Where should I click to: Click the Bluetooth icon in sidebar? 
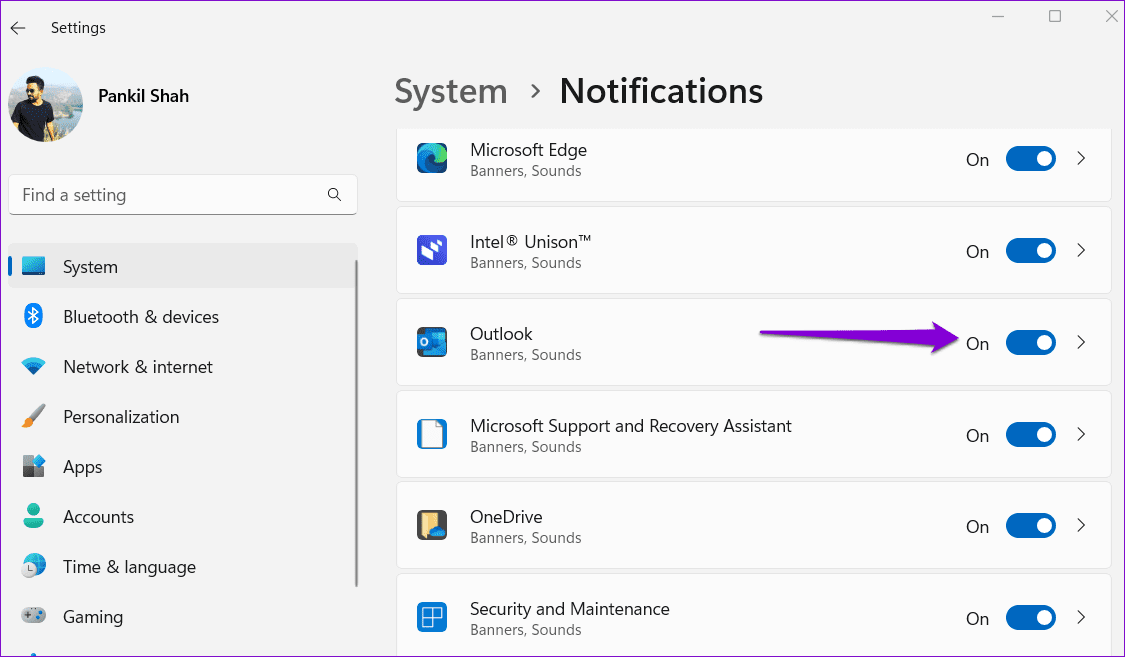(33, 316)
